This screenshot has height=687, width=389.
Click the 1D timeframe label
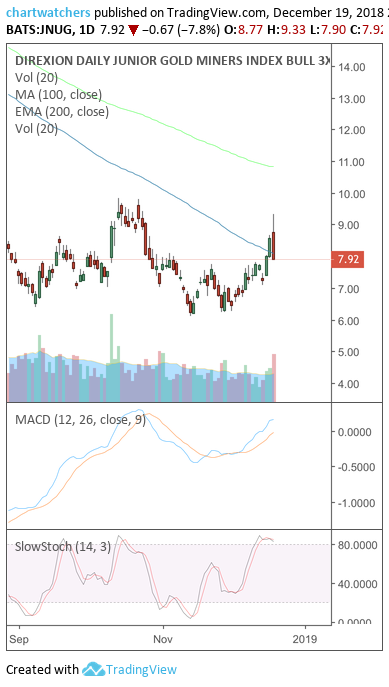(x=86, y=31)
